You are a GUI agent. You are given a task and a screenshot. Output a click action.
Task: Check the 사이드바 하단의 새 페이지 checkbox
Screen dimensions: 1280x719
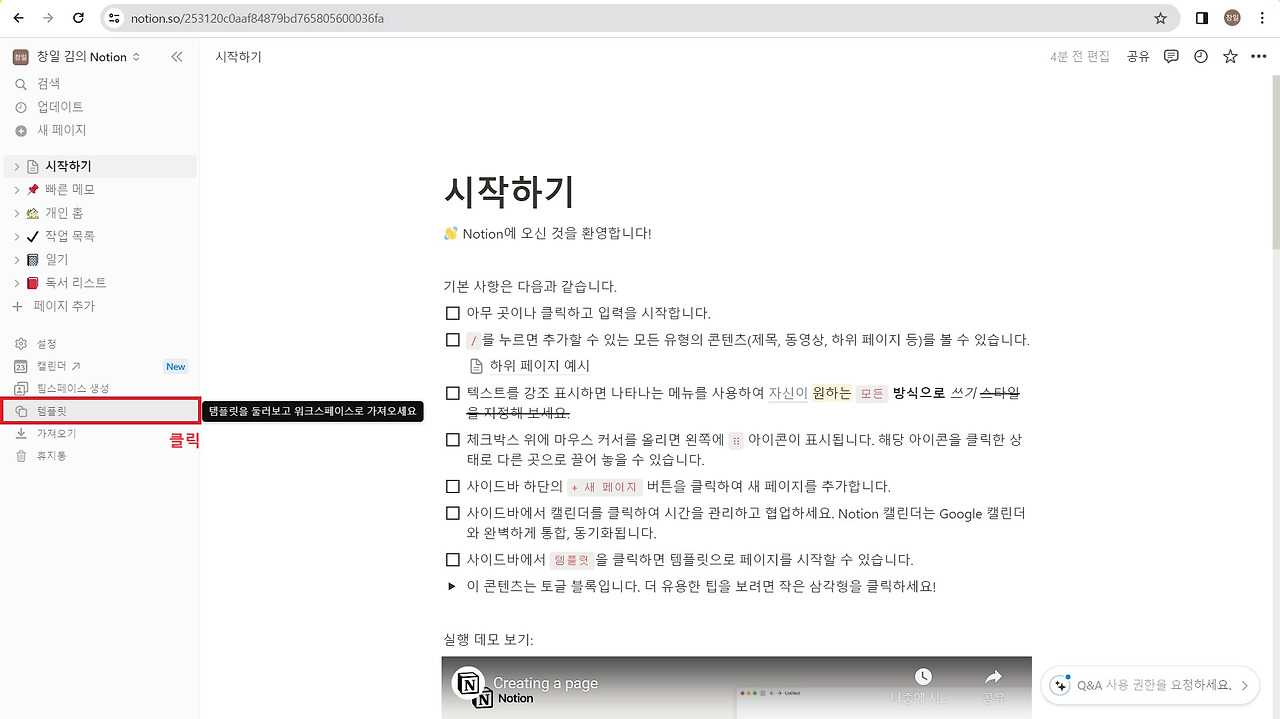[453, 487]
